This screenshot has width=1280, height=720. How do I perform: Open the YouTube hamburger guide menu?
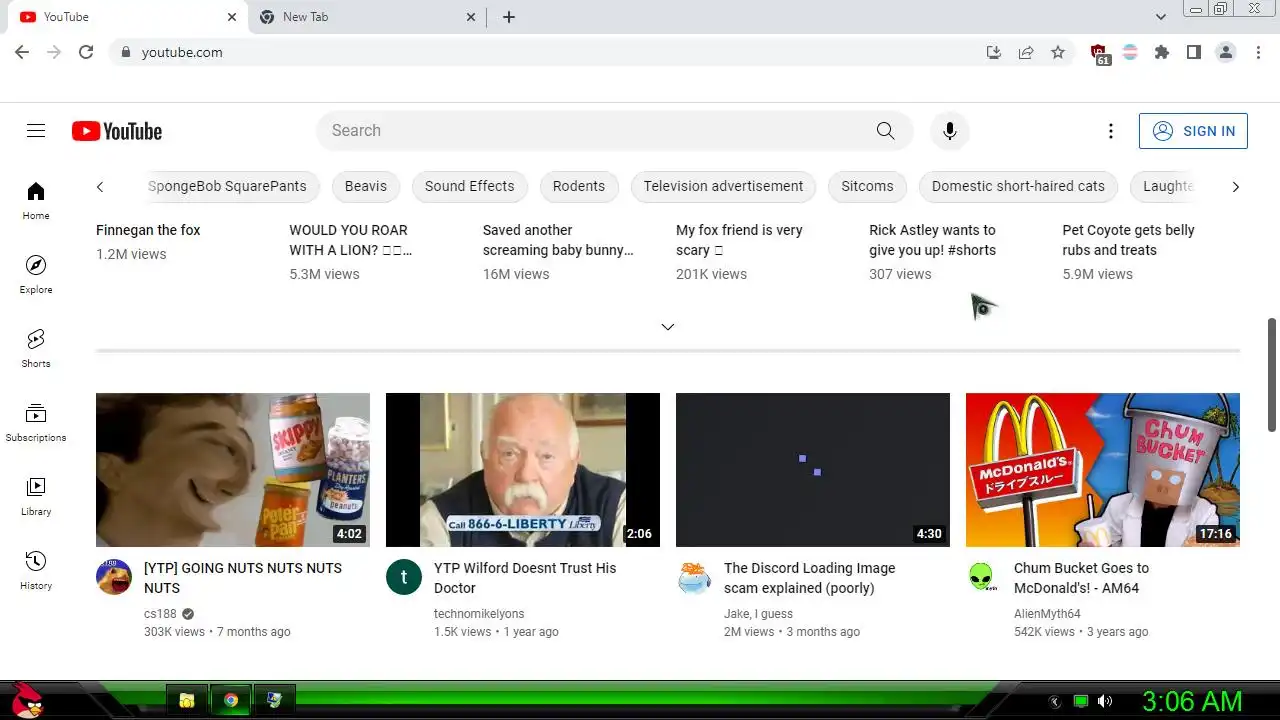click(36, 131)
